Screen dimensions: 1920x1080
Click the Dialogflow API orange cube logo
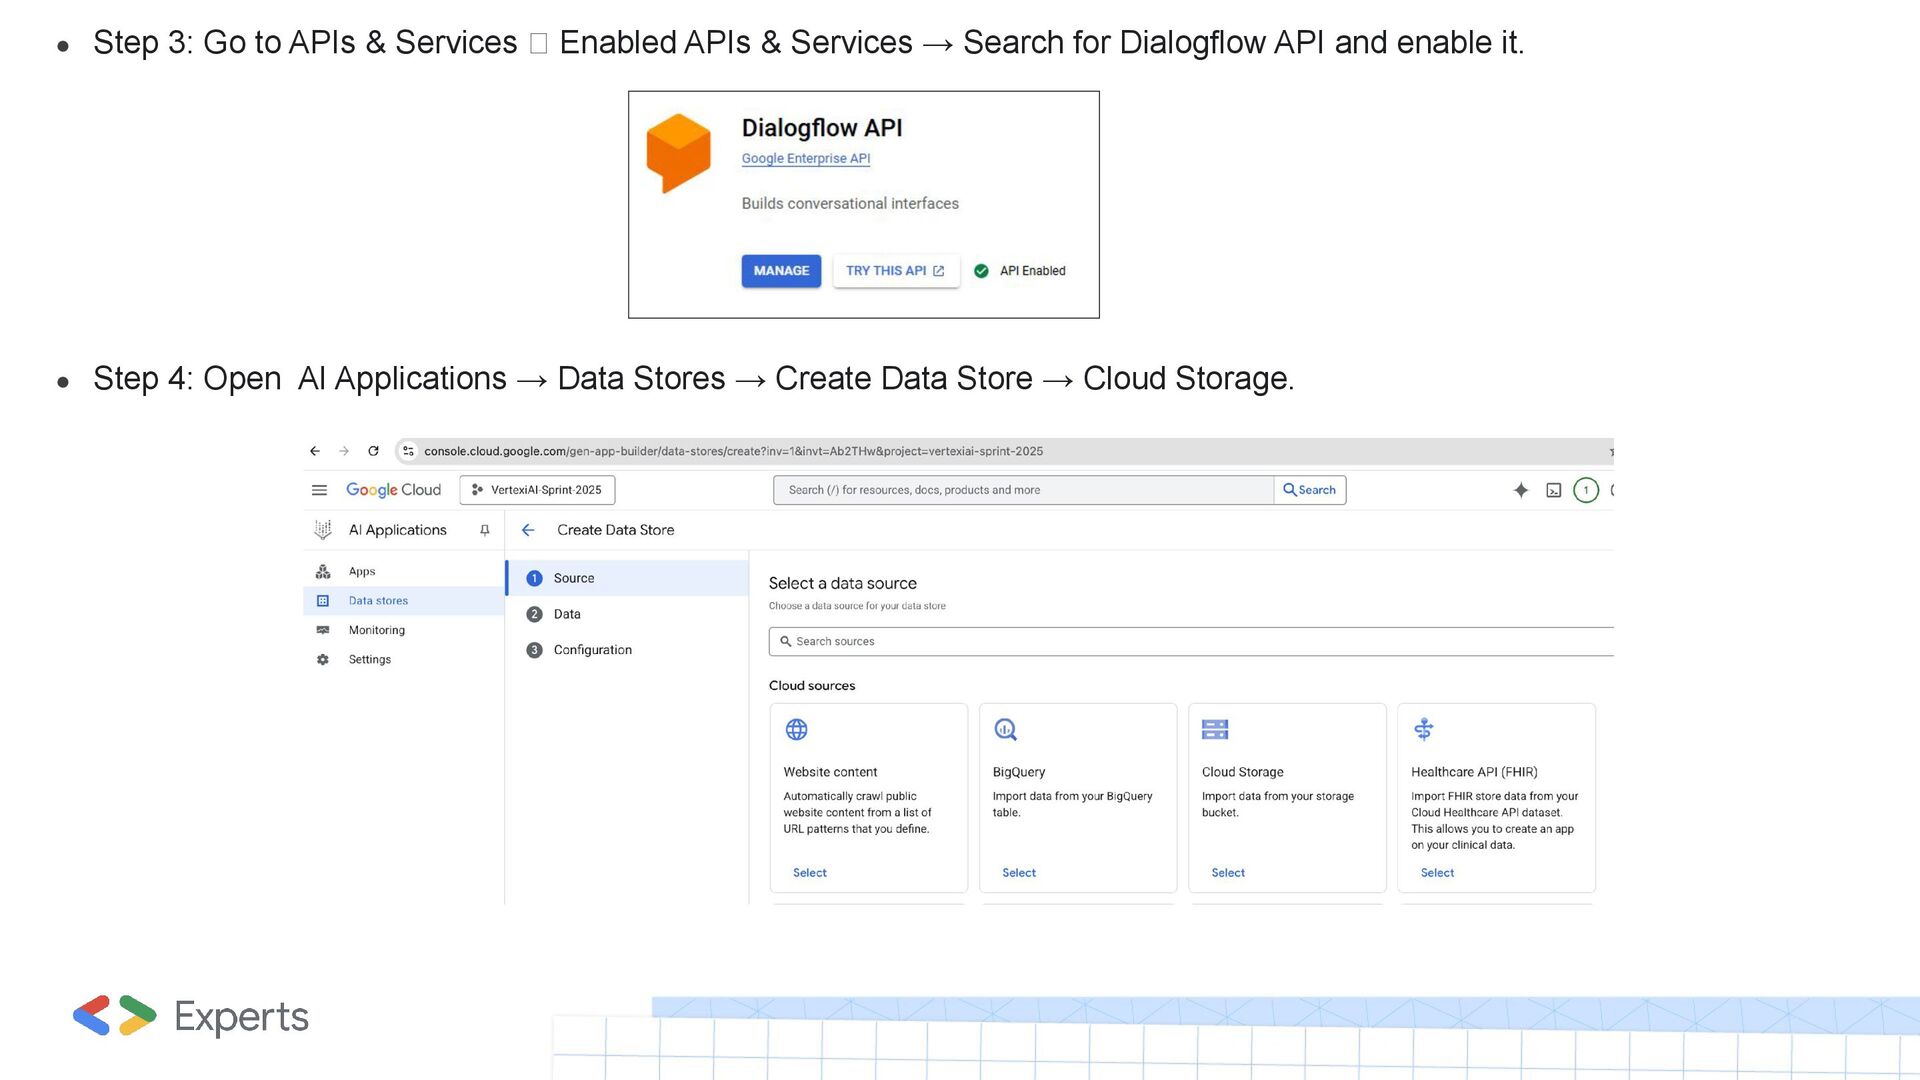[678, 152]
